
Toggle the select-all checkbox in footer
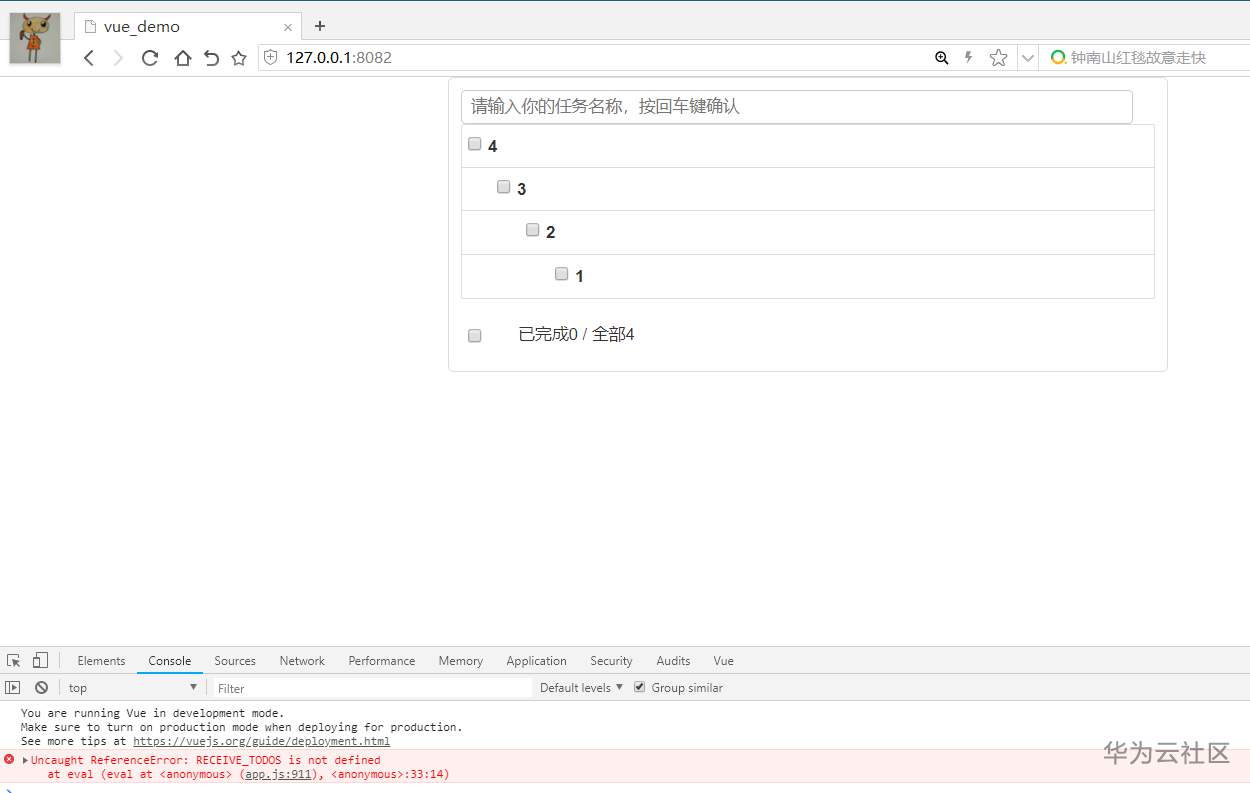475,336
